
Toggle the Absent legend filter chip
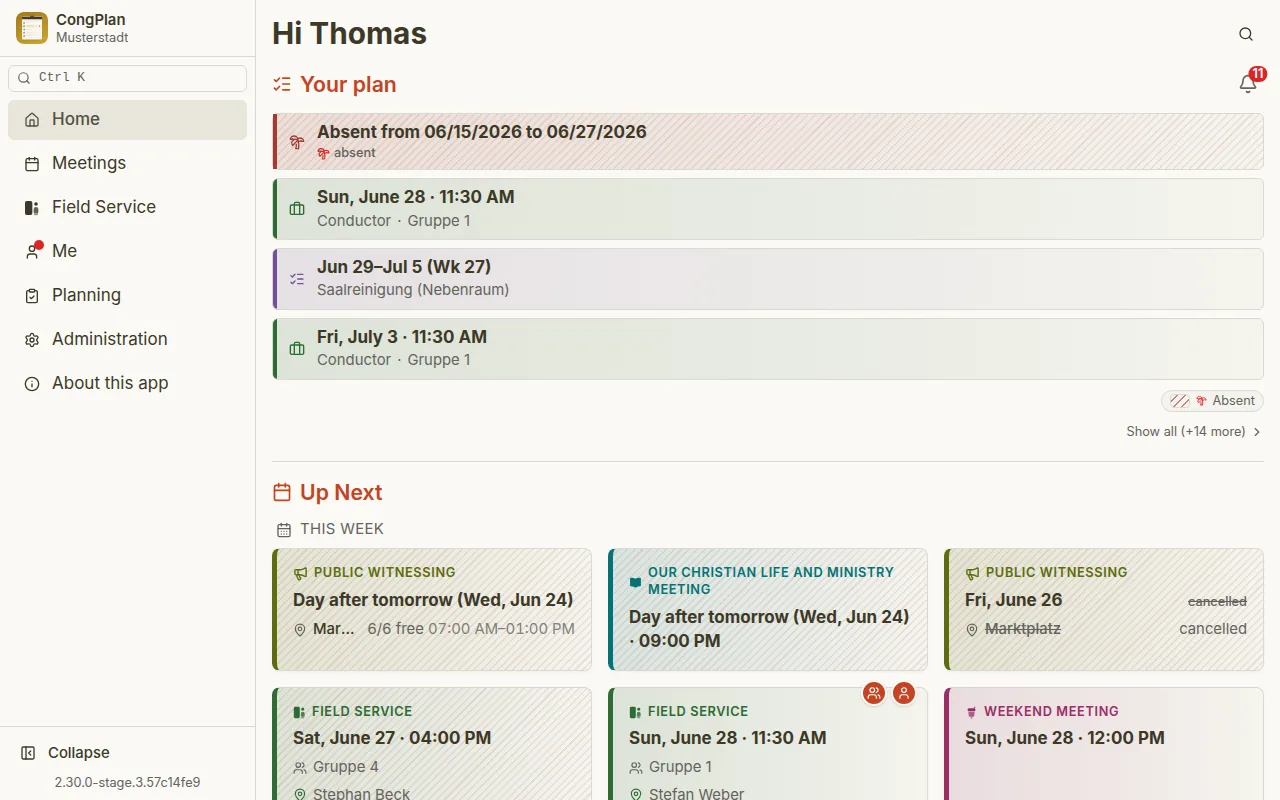click(x=1212, y=401)
